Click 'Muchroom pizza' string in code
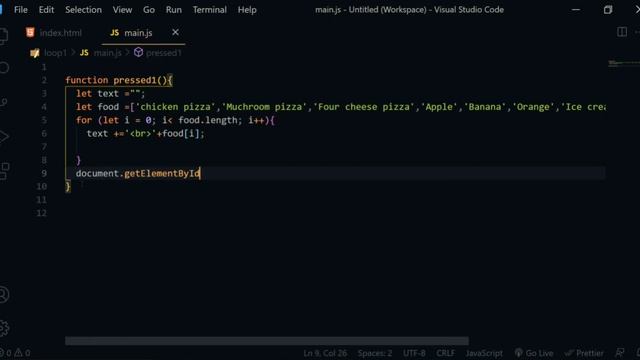Viewport: 640px width, 360px height. click(x=264, y=107)
